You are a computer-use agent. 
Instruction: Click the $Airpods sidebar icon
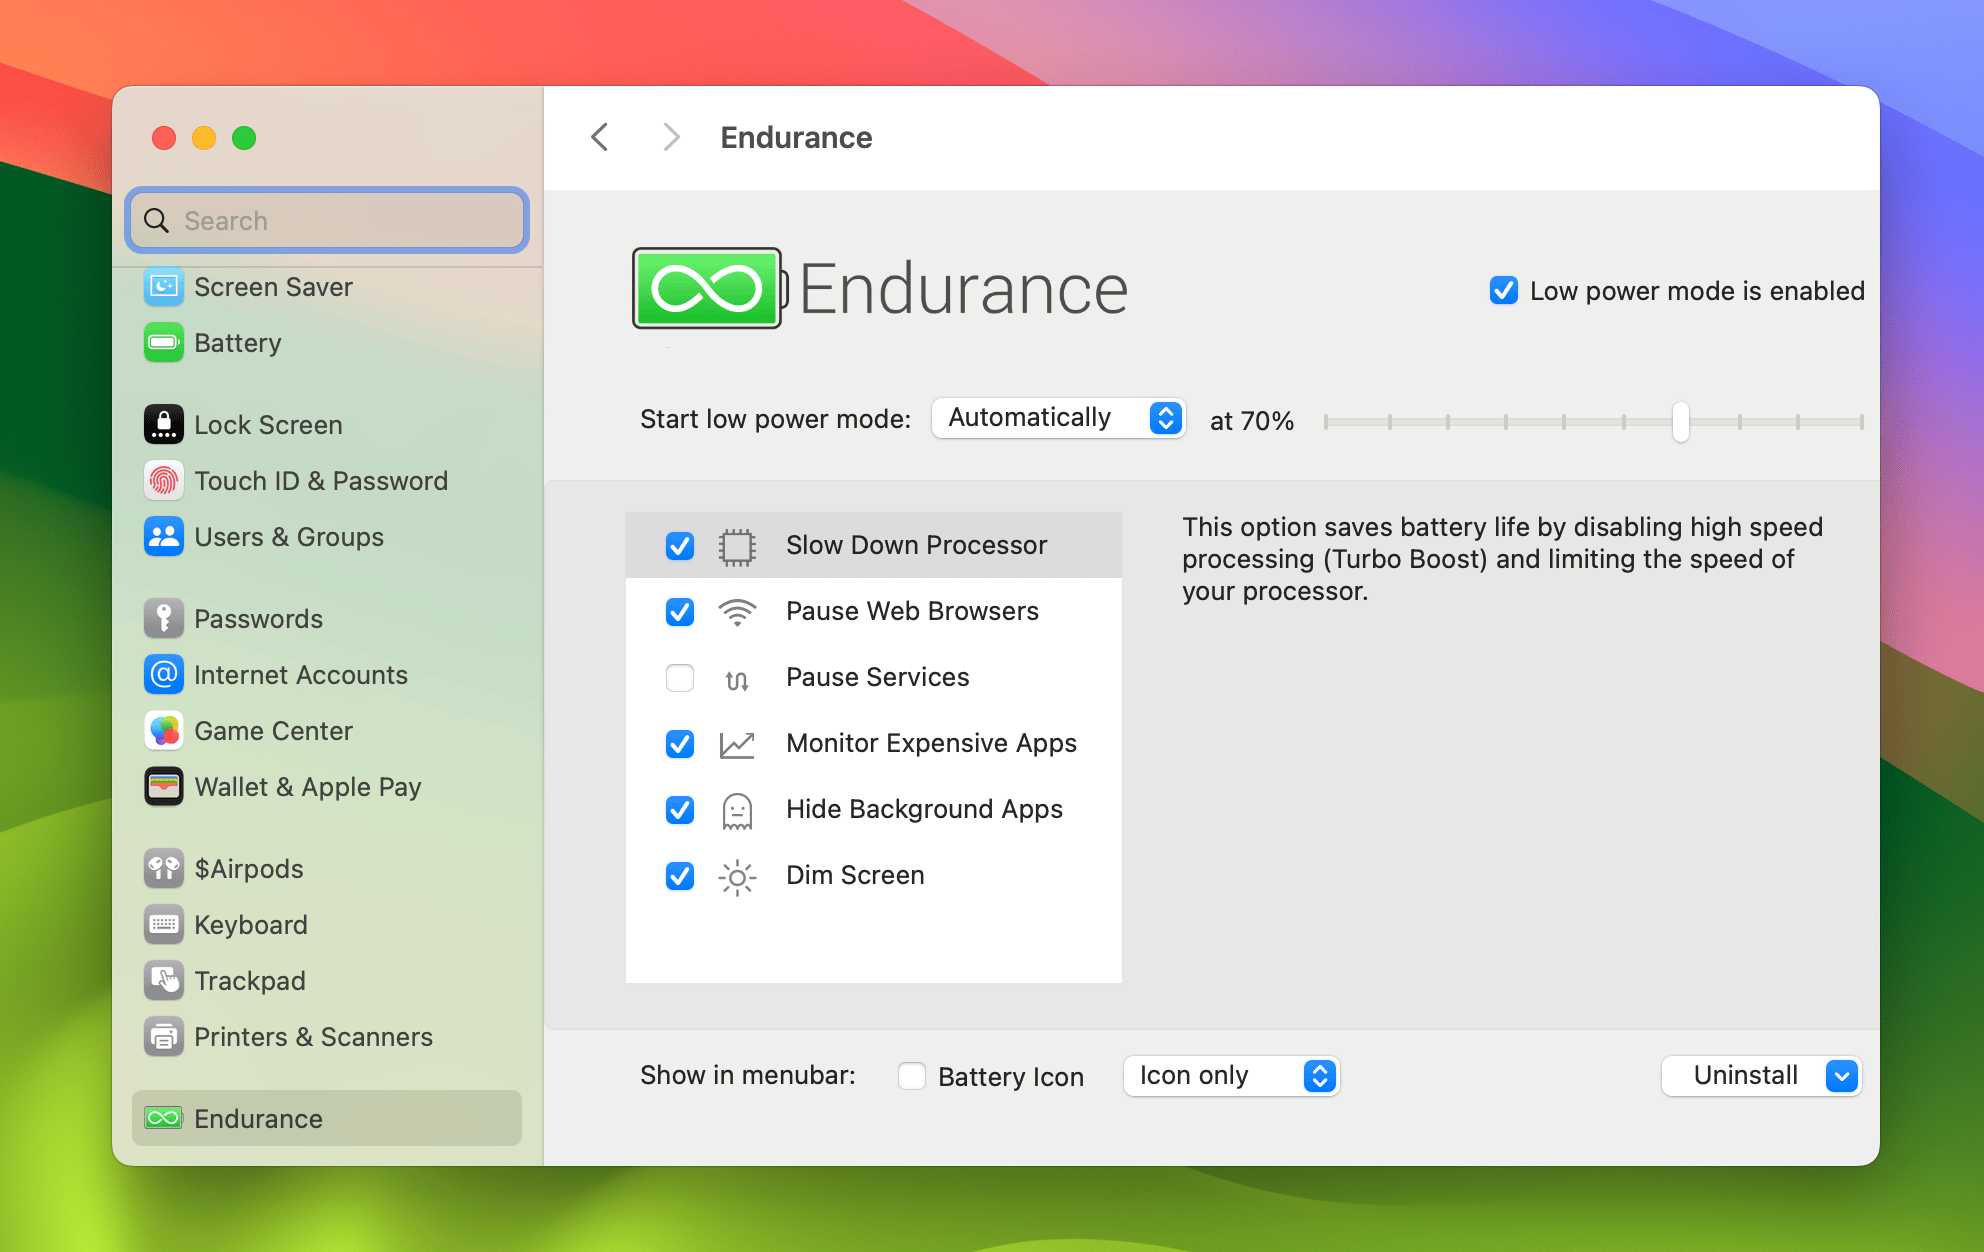tap(164, 869)
